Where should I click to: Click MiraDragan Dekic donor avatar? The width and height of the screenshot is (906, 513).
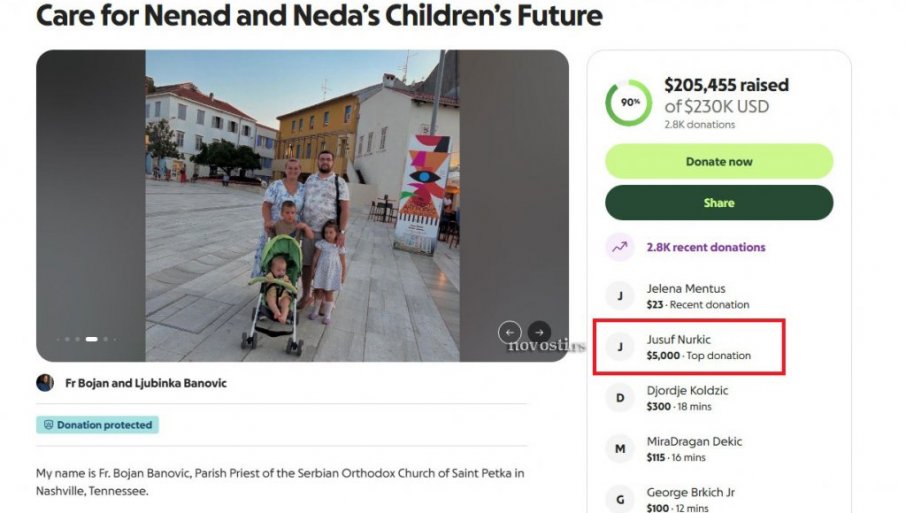pyautogui.click(x=620, y=449)
